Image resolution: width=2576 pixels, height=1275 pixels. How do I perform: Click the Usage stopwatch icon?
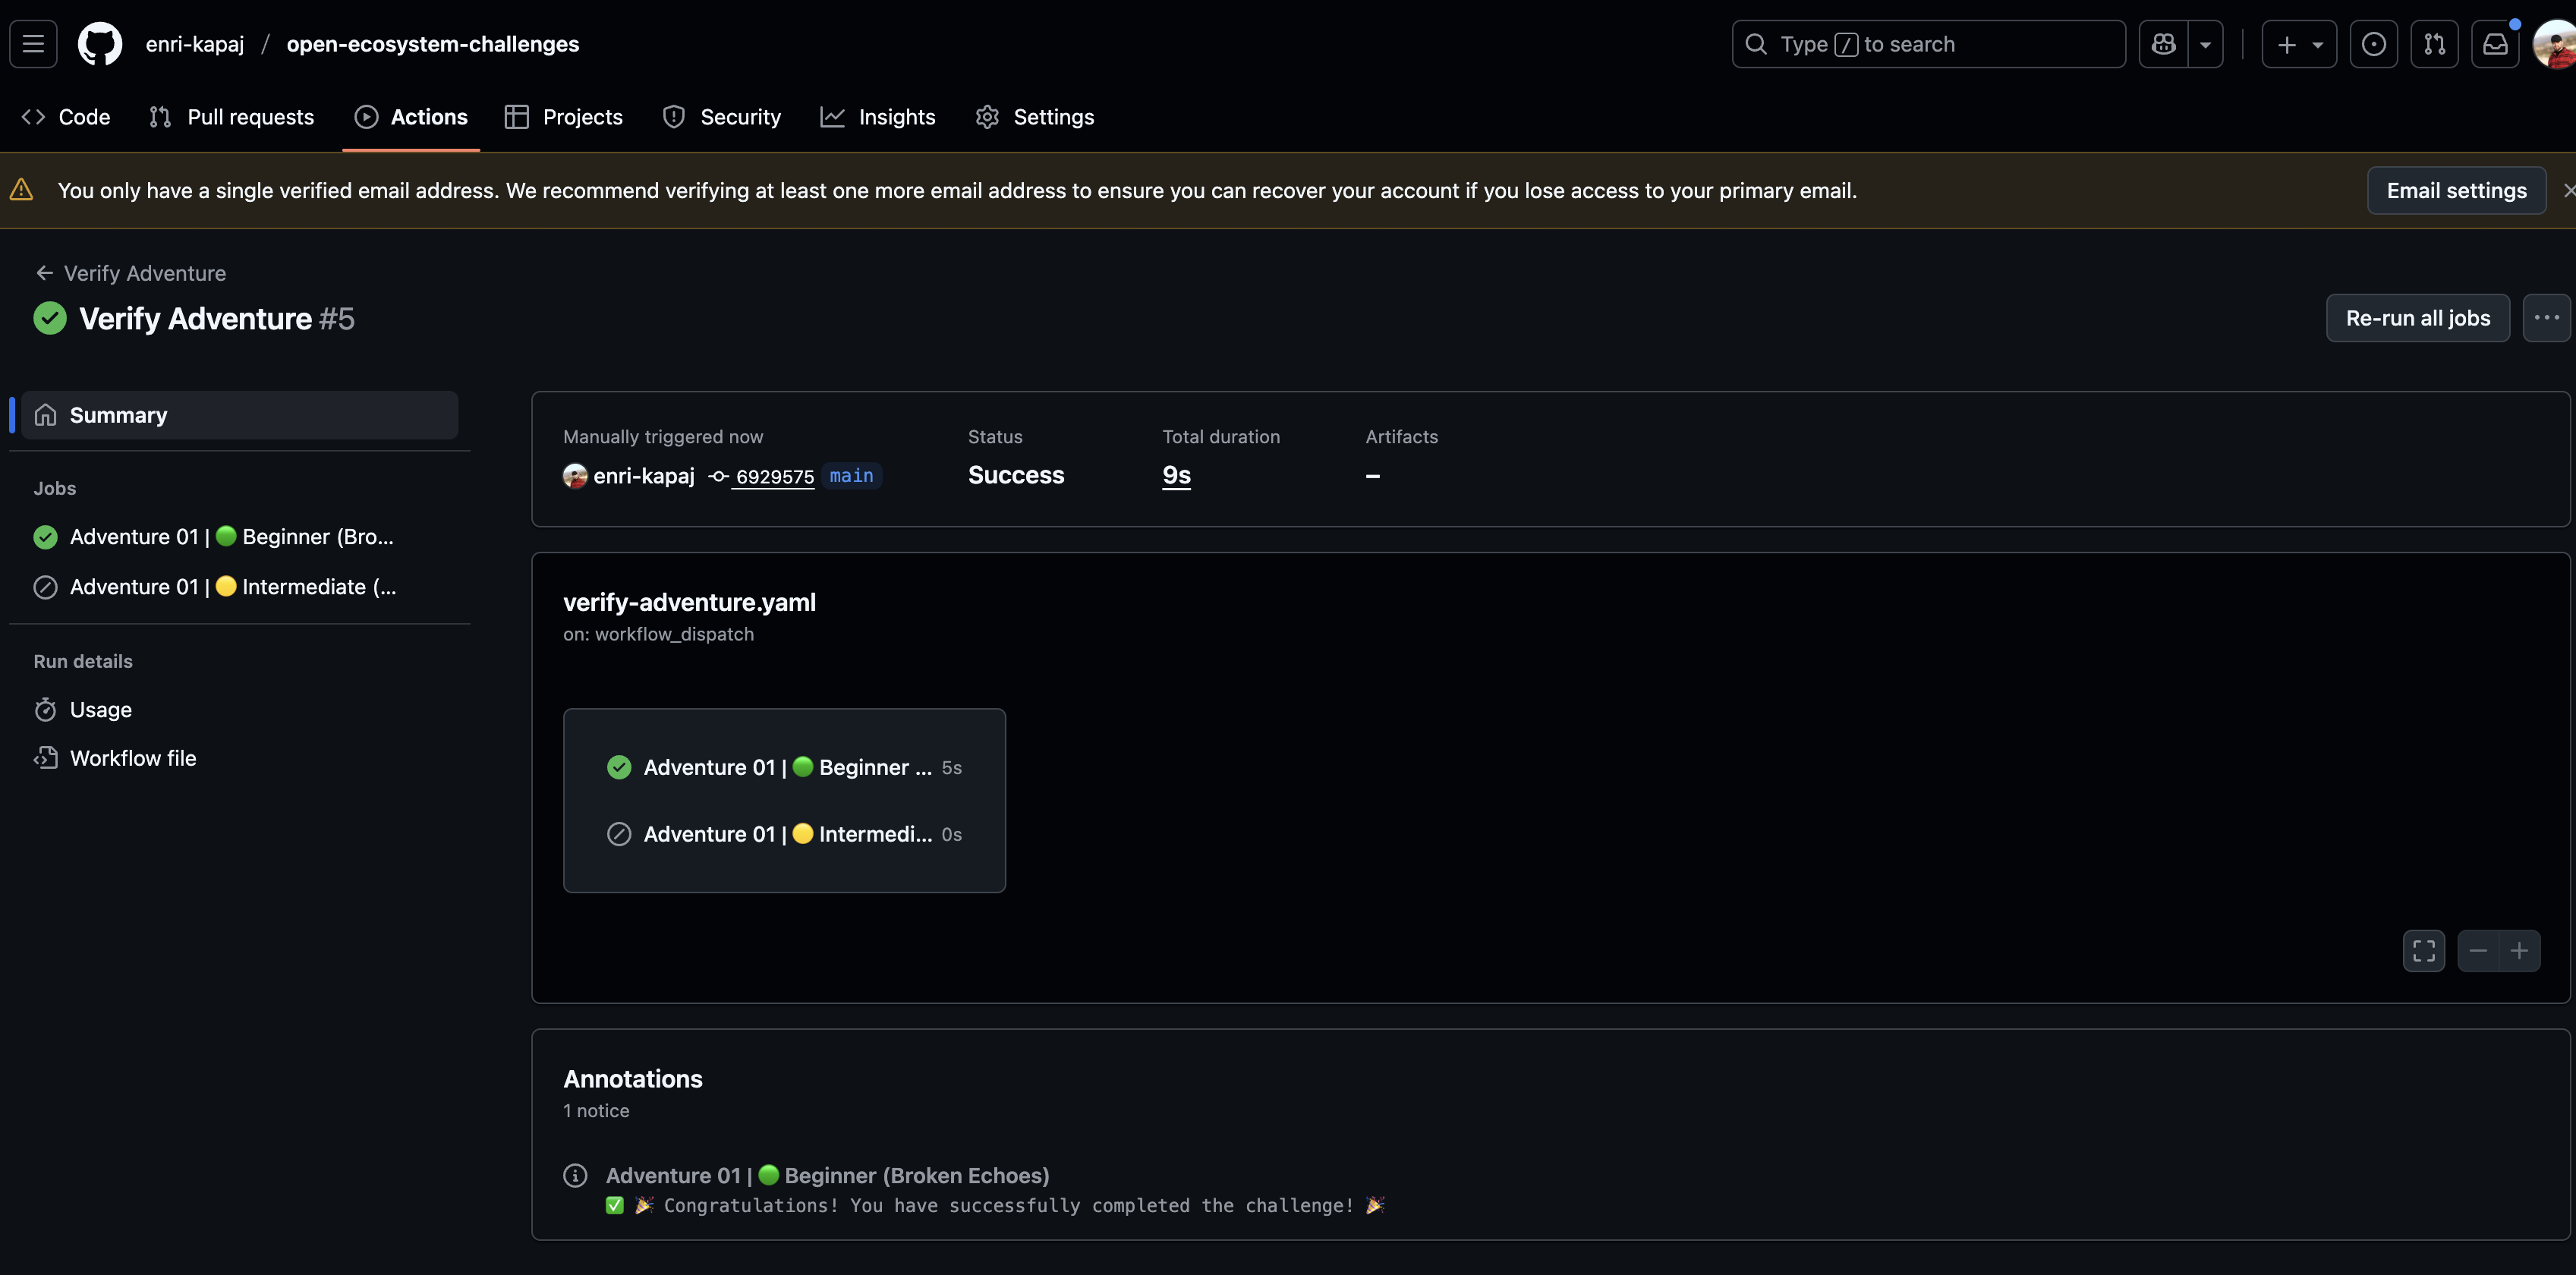click(x=45, y=710)
